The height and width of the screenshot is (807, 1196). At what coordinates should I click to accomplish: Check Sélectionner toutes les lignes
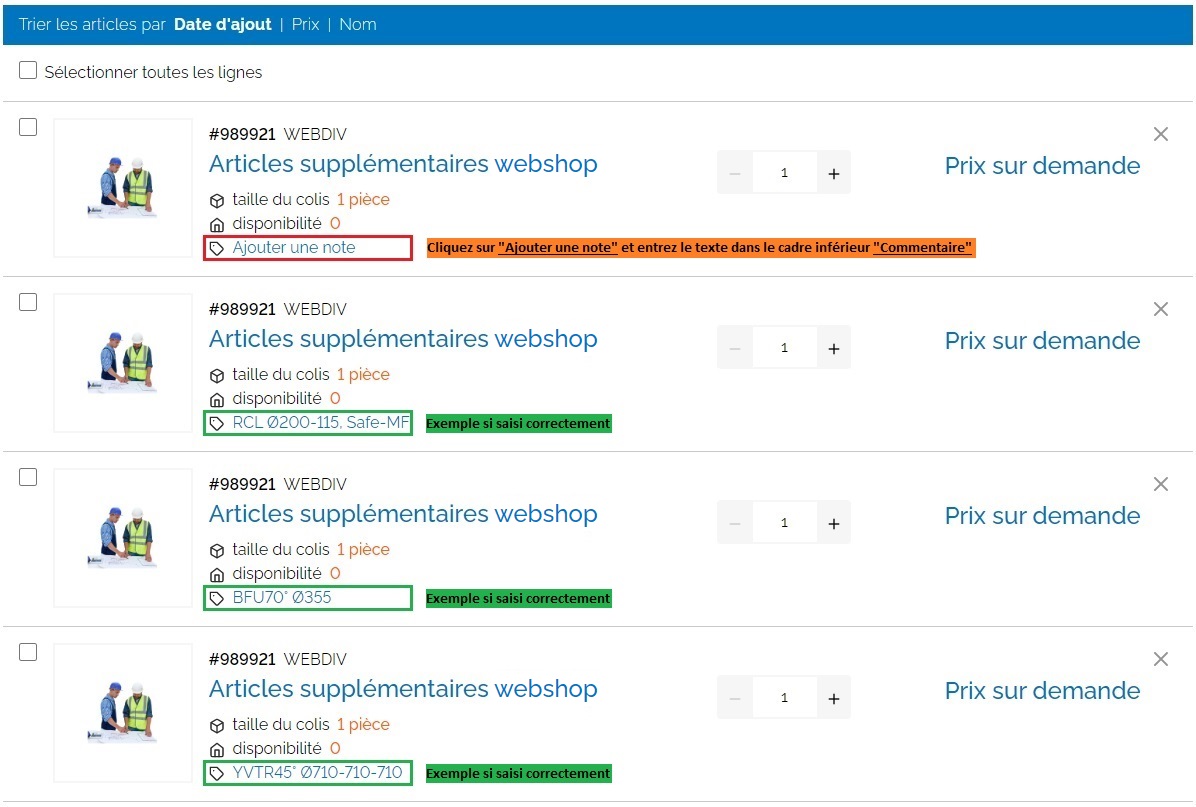(x=28, y=71)
